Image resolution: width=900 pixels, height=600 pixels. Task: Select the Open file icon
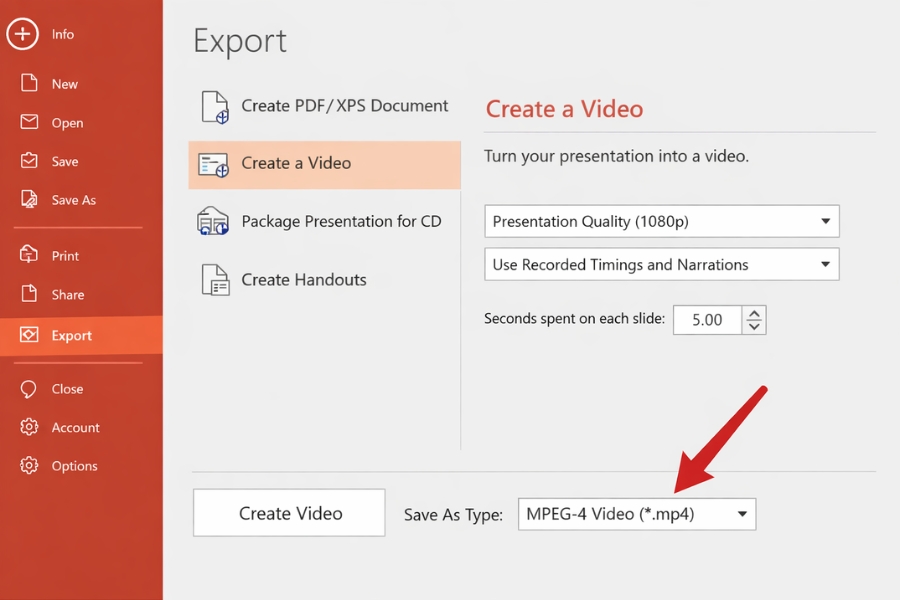(x=30, y=122)
